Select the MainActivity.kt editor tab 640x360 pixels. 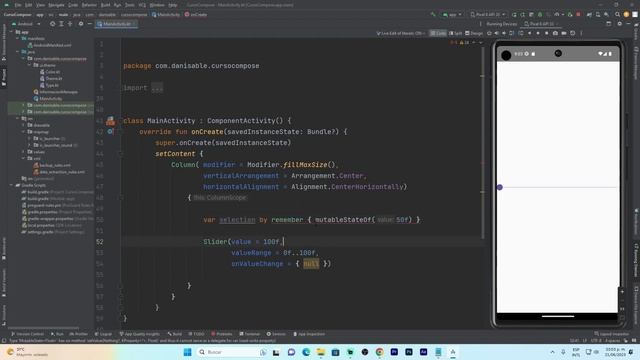(116, 24)
